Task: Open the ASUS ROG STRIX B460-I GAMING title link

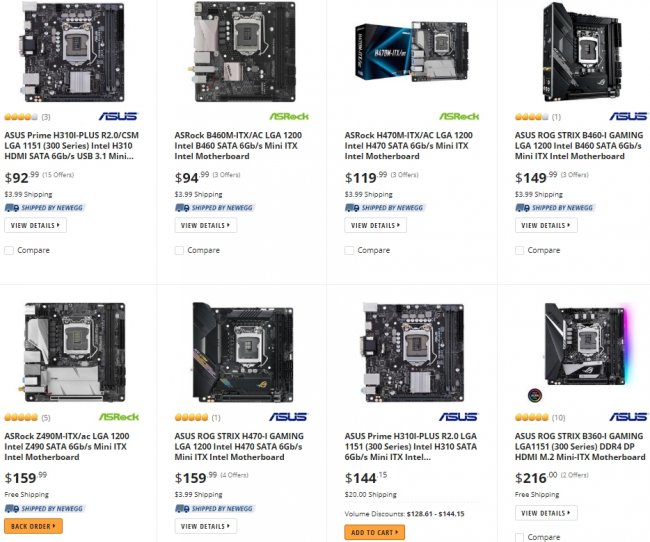Action: pos(580,145)
